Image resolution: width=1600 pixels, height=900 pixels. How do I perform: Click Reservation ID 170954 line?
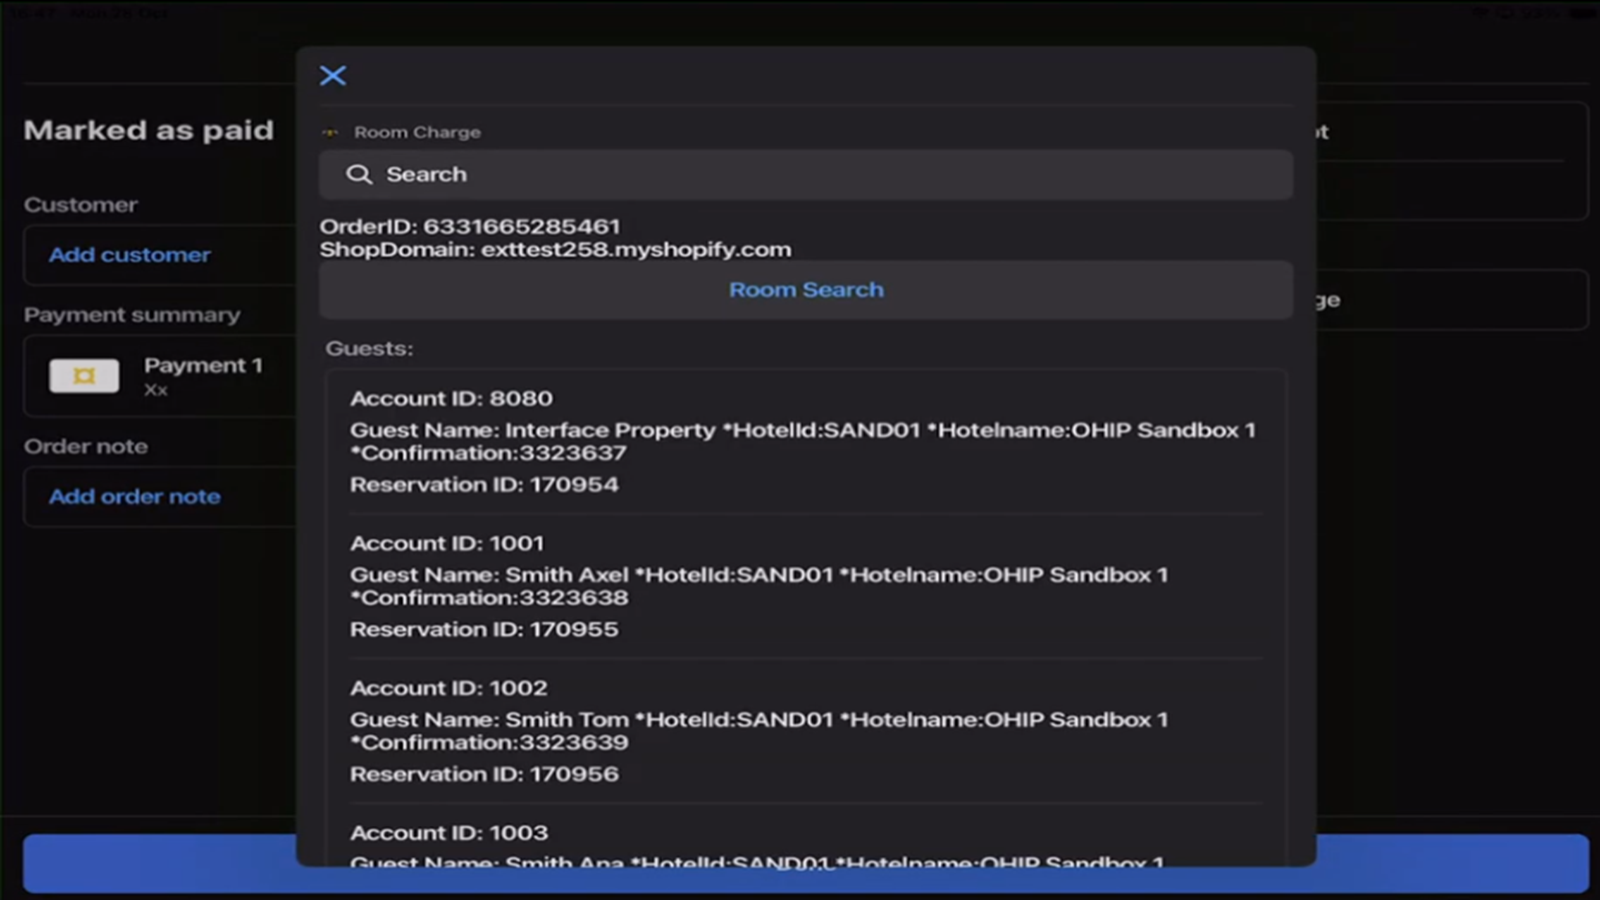(484, 485)
